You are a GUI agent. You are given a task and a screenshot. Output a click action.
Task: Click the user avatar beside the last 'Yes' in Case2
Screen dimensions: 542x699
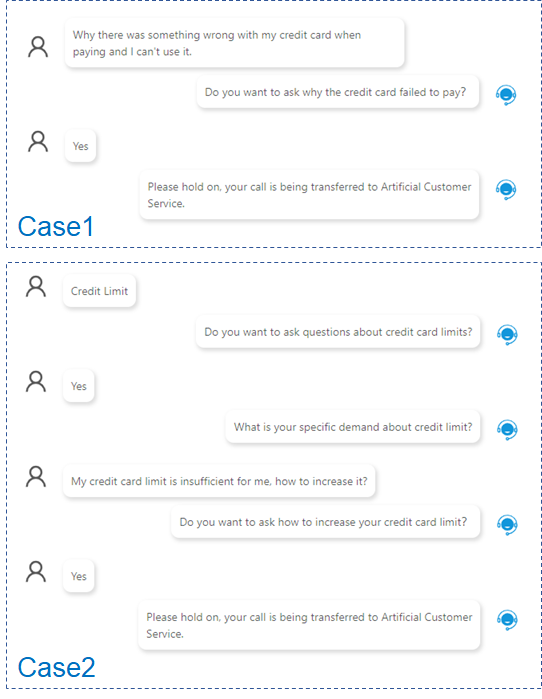[x=36, y=572]
